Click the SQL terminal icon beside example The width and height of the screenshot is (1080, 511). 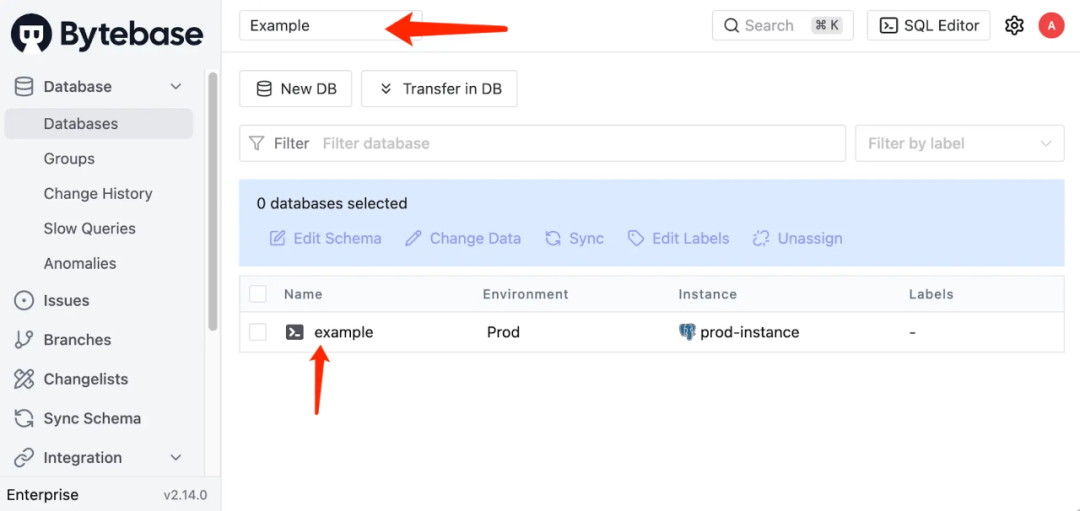pos(294,332)
